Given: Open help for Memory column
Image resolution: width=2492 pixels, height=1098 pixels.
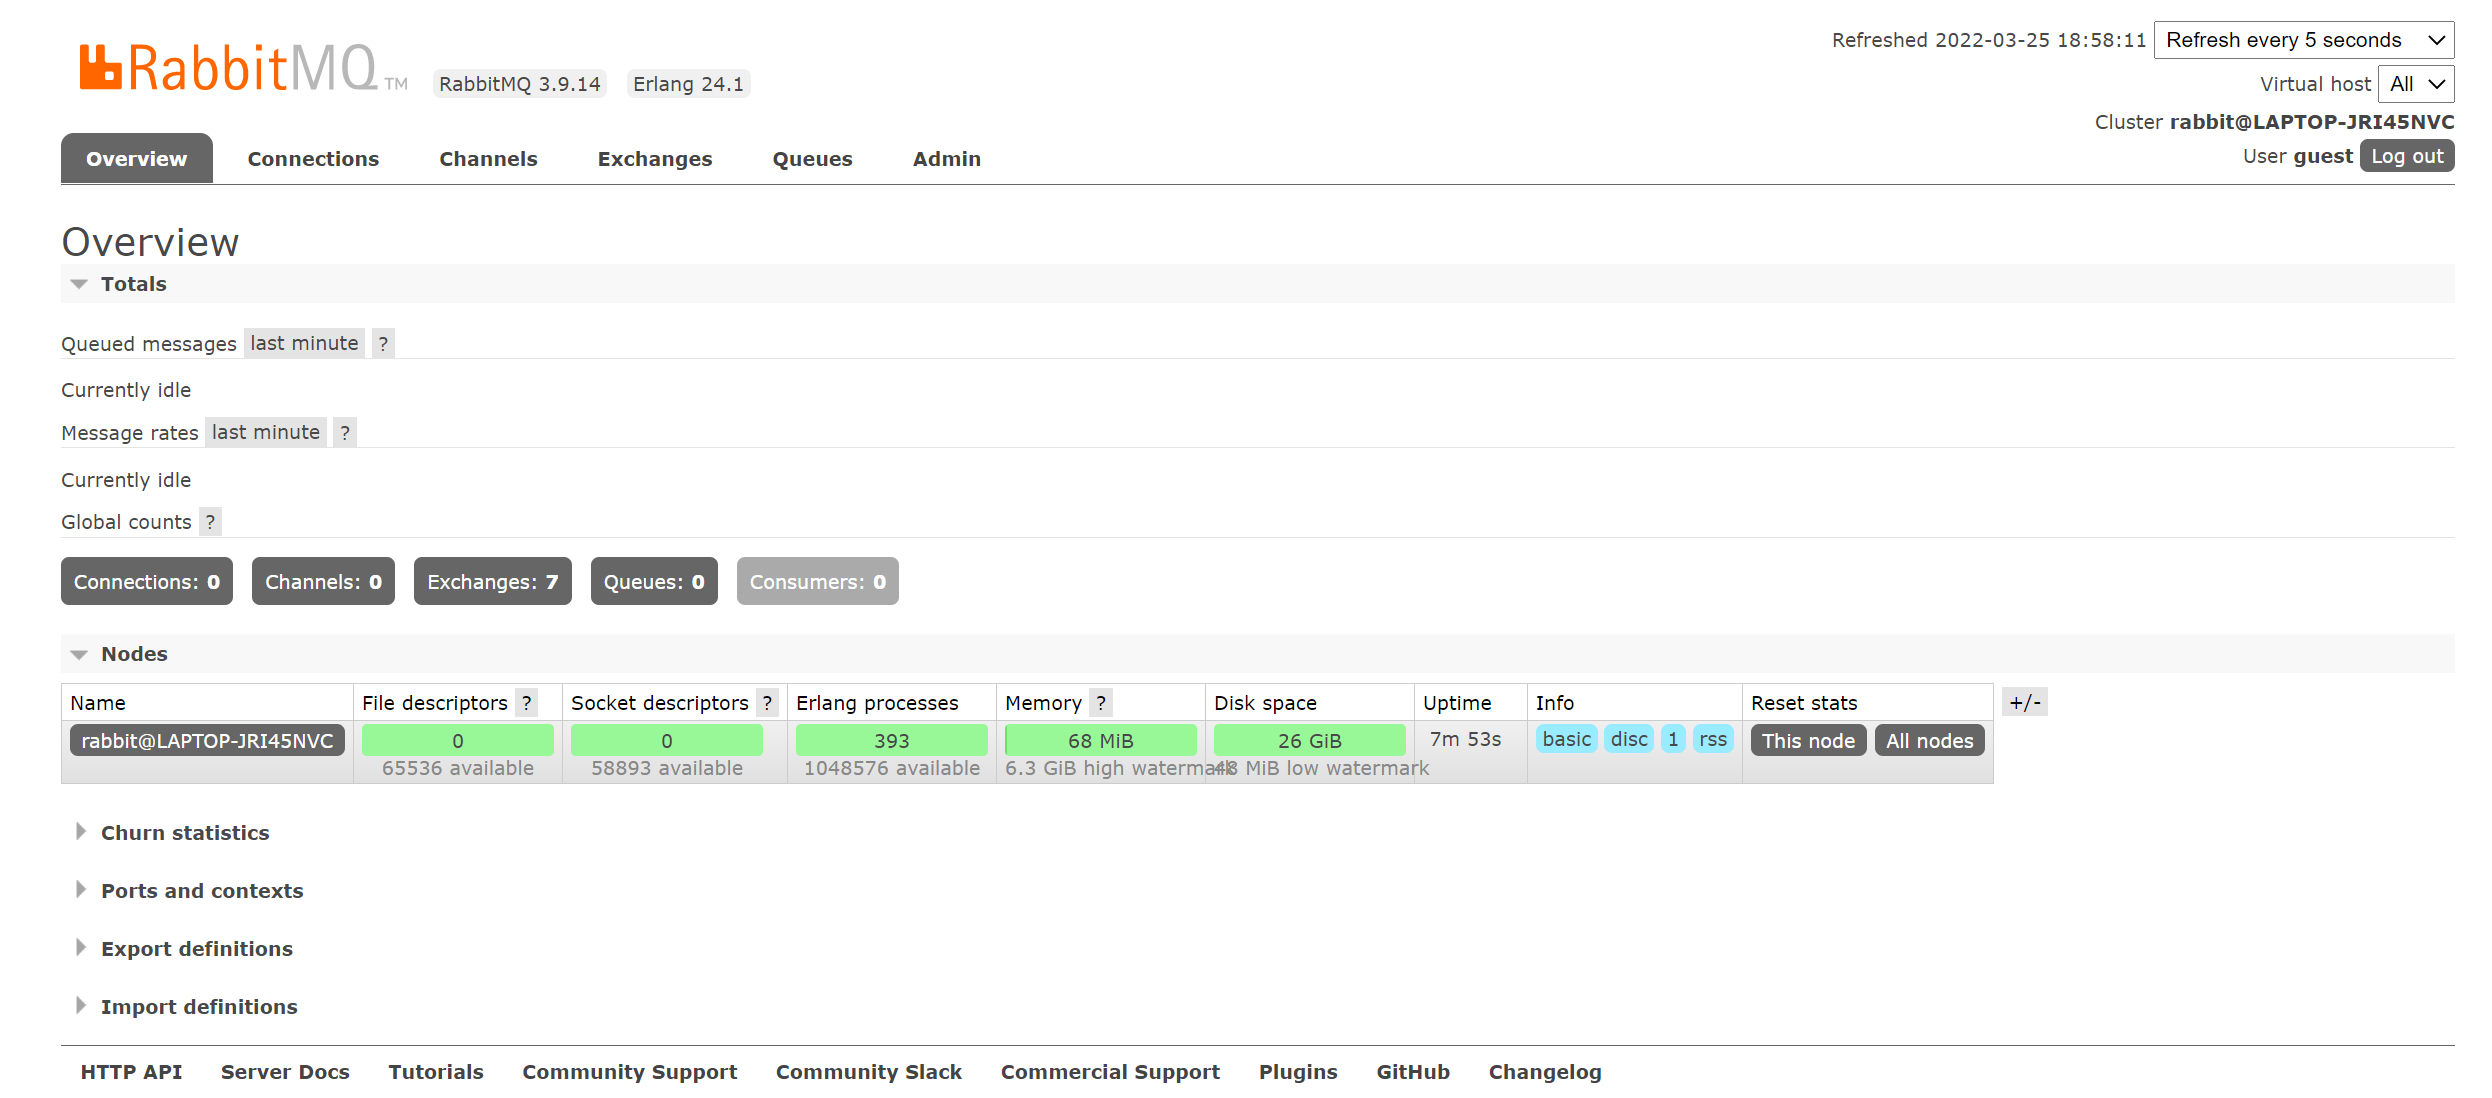Looking at the screenshot, I should coord(1101,702).
